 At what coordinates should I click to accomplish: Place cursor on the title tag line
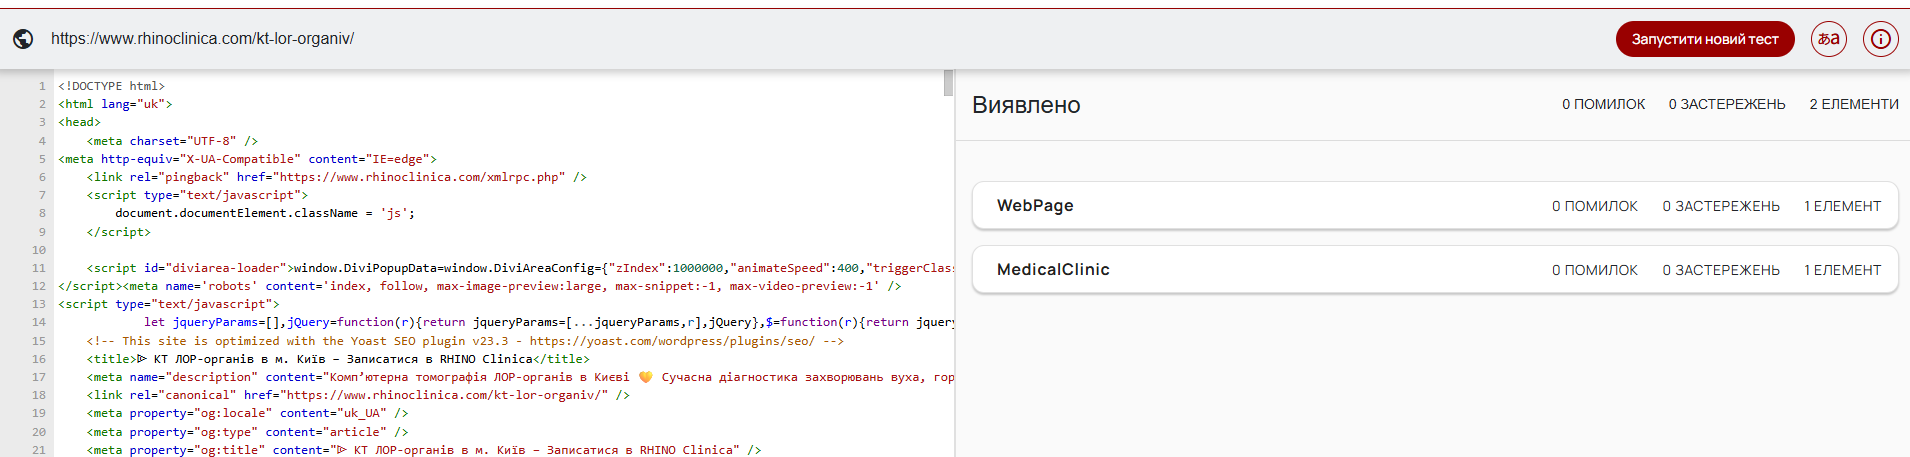338,359
